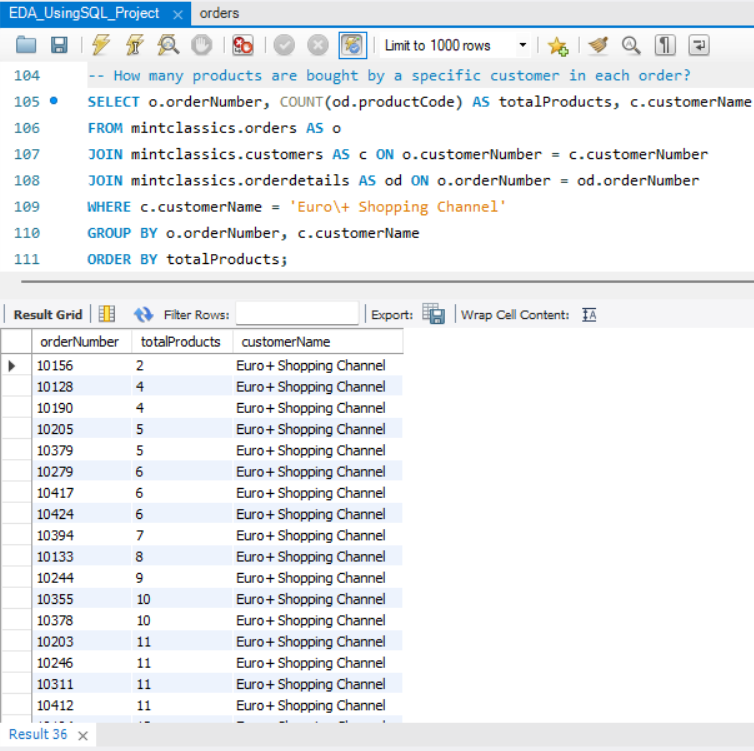
Task: Click totalProducts value 2 for order 10156
Action: (x=182, y=365)
